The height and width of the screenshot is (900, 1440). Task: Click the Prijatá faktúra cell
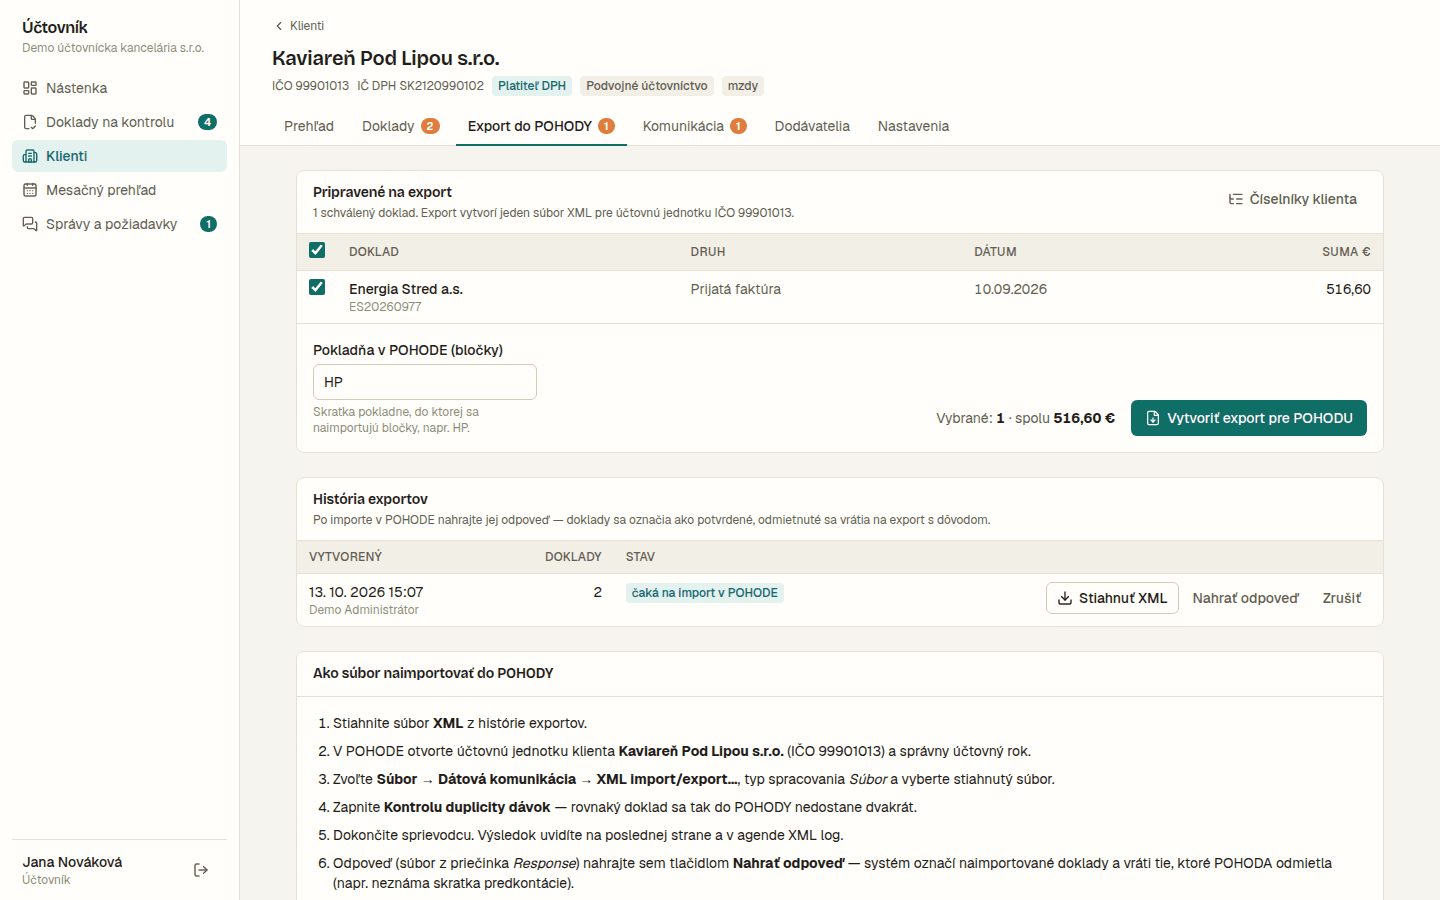735,289
